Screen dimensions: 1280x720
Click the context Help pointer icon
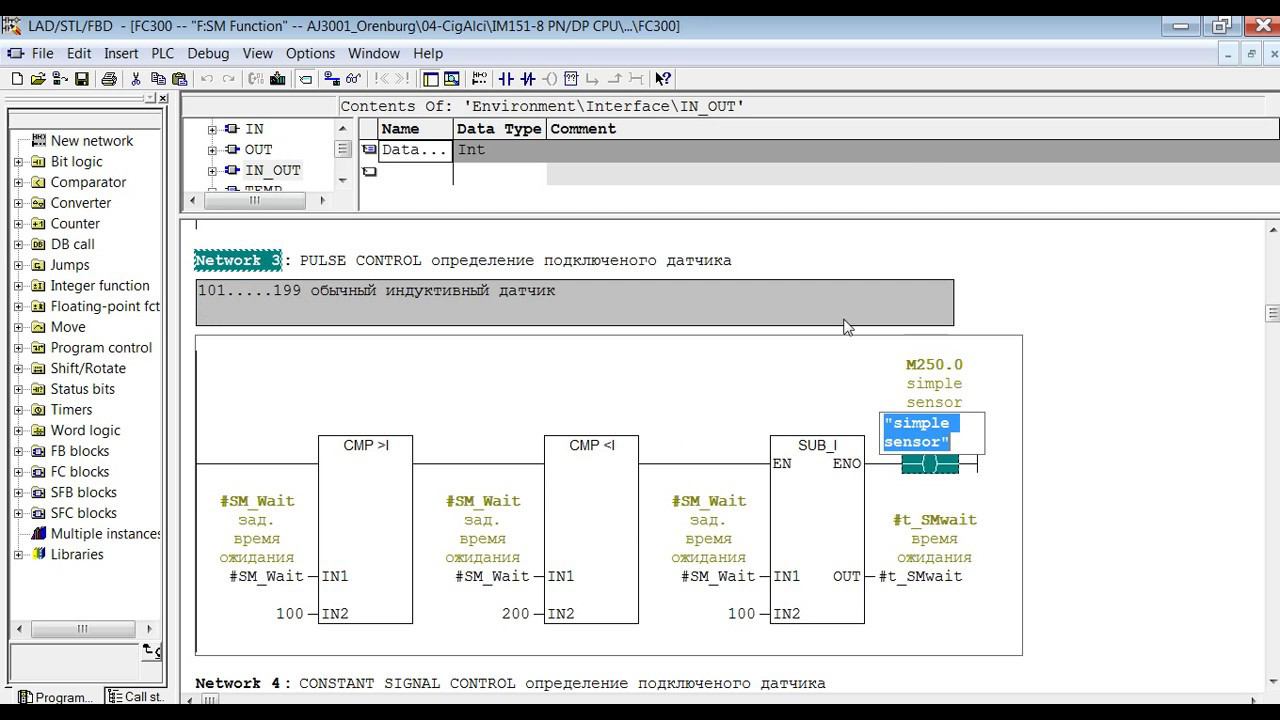(663, 79)
